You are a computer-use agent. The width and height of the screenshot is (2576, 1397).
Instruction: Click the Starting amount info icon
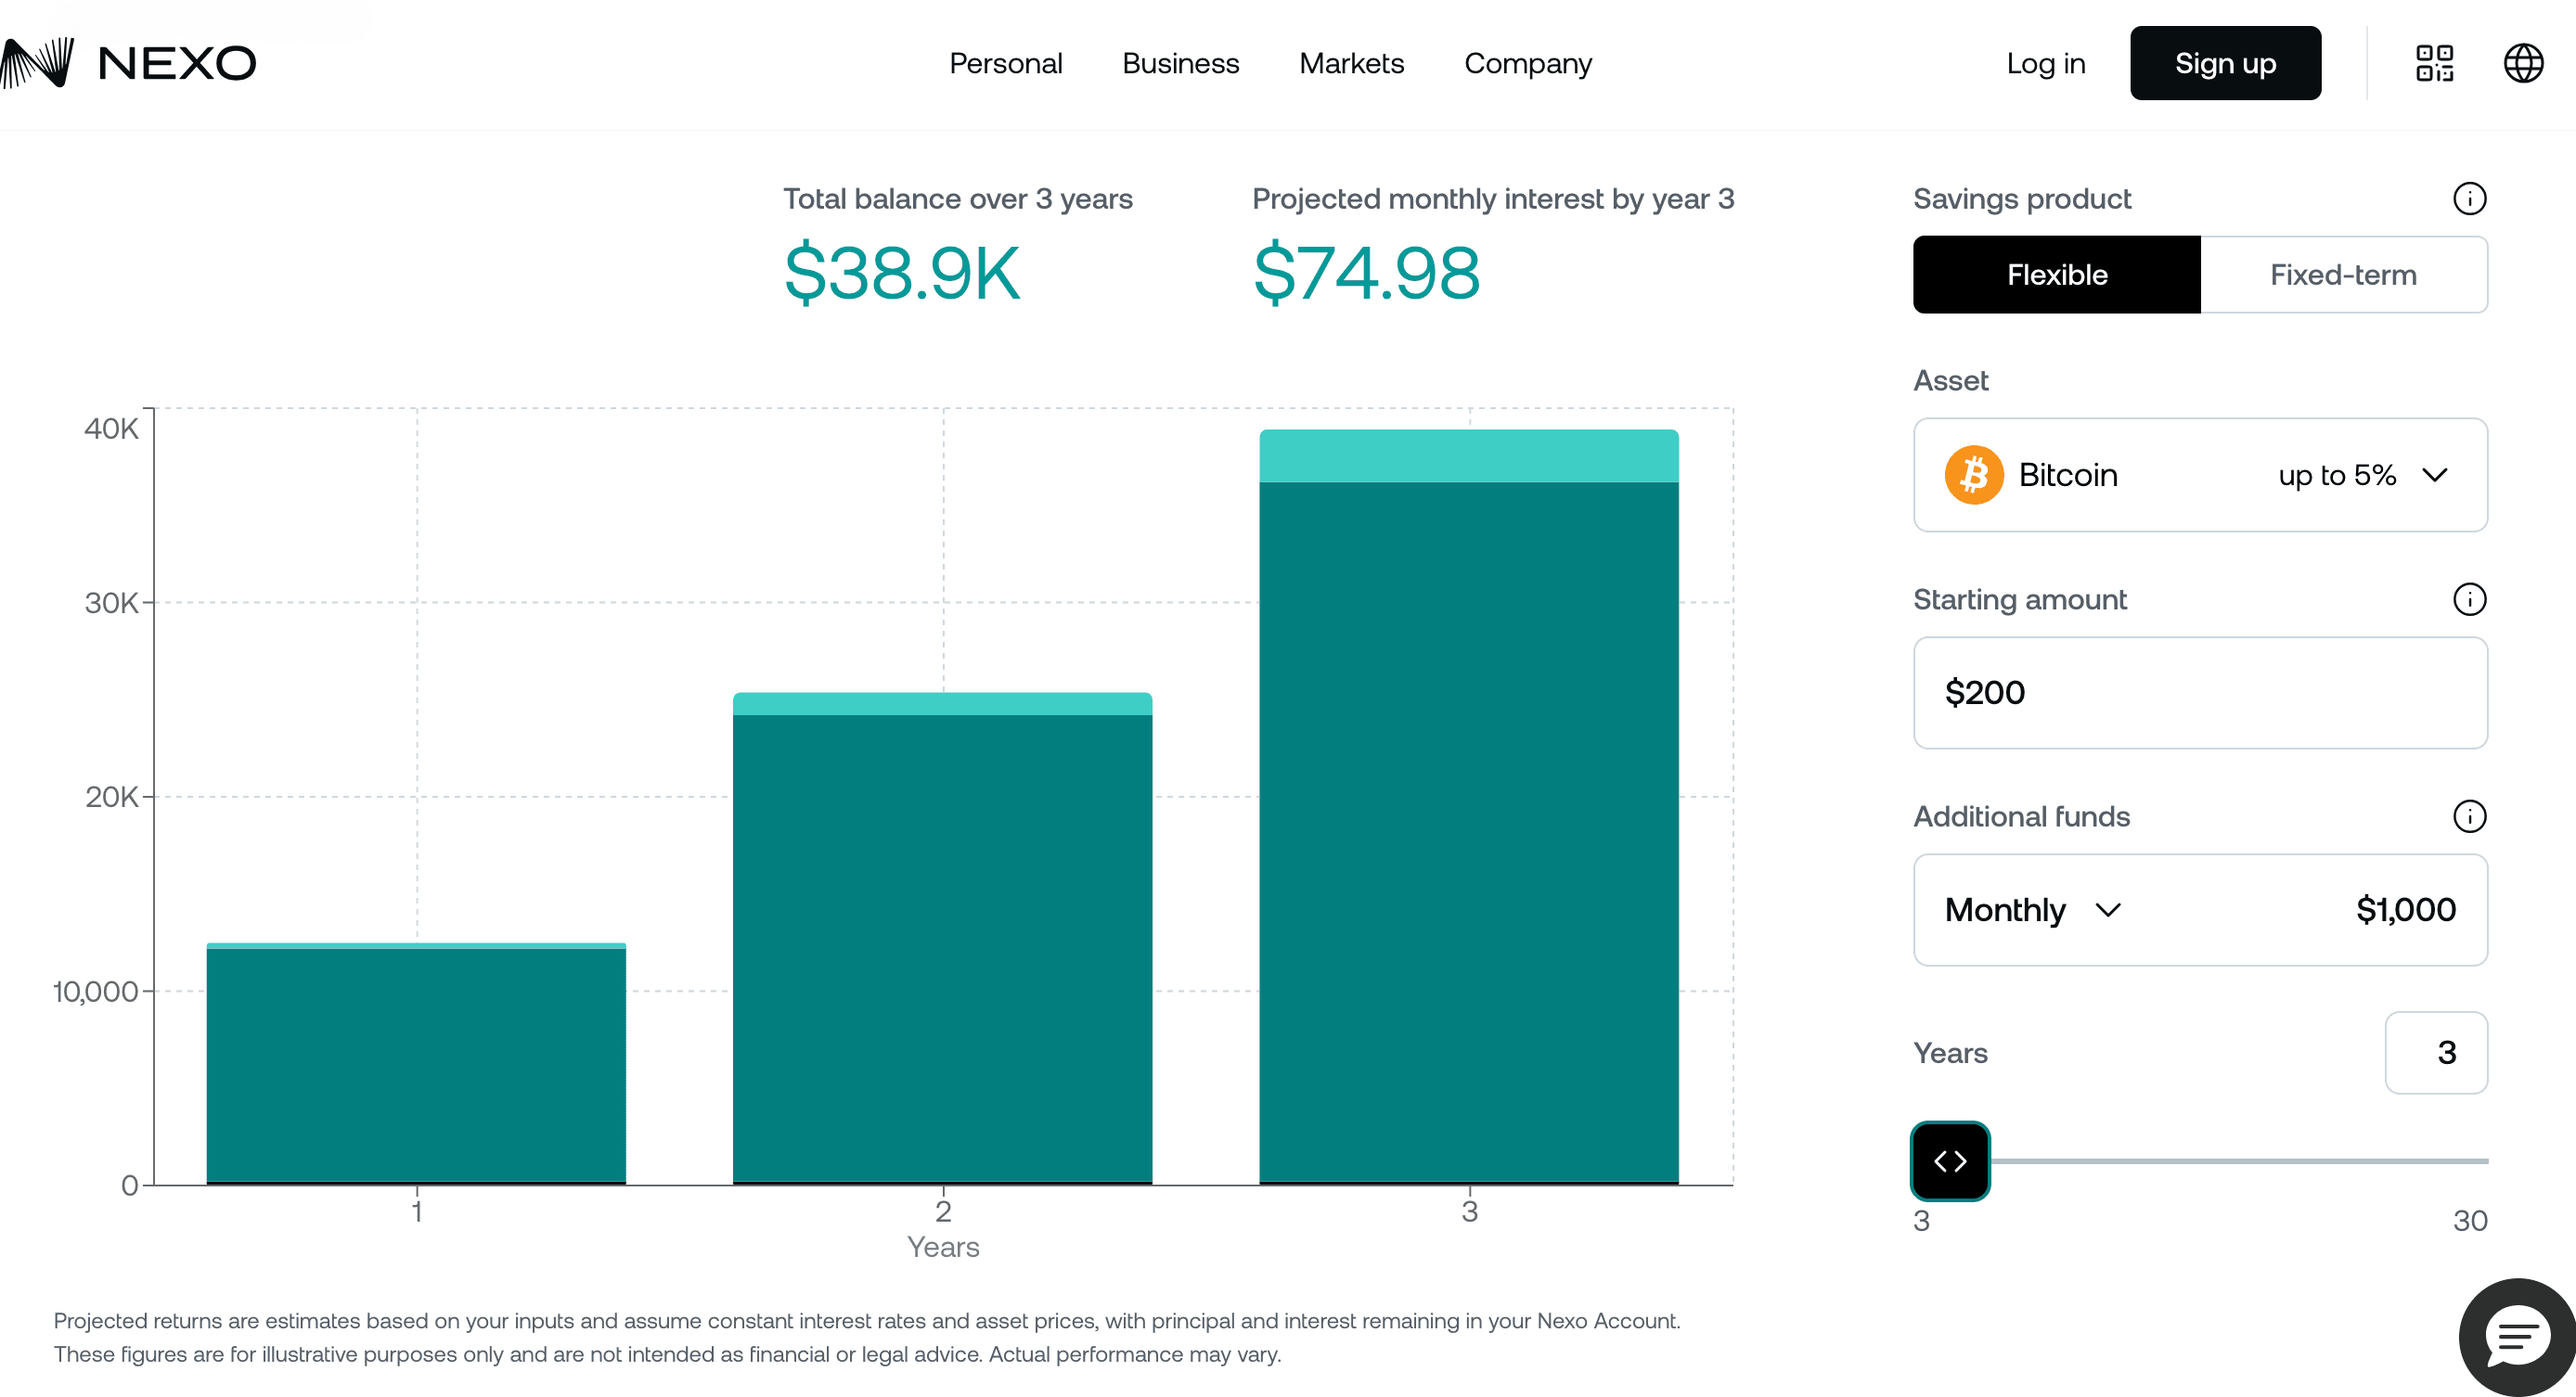[x=2468, y=599]
